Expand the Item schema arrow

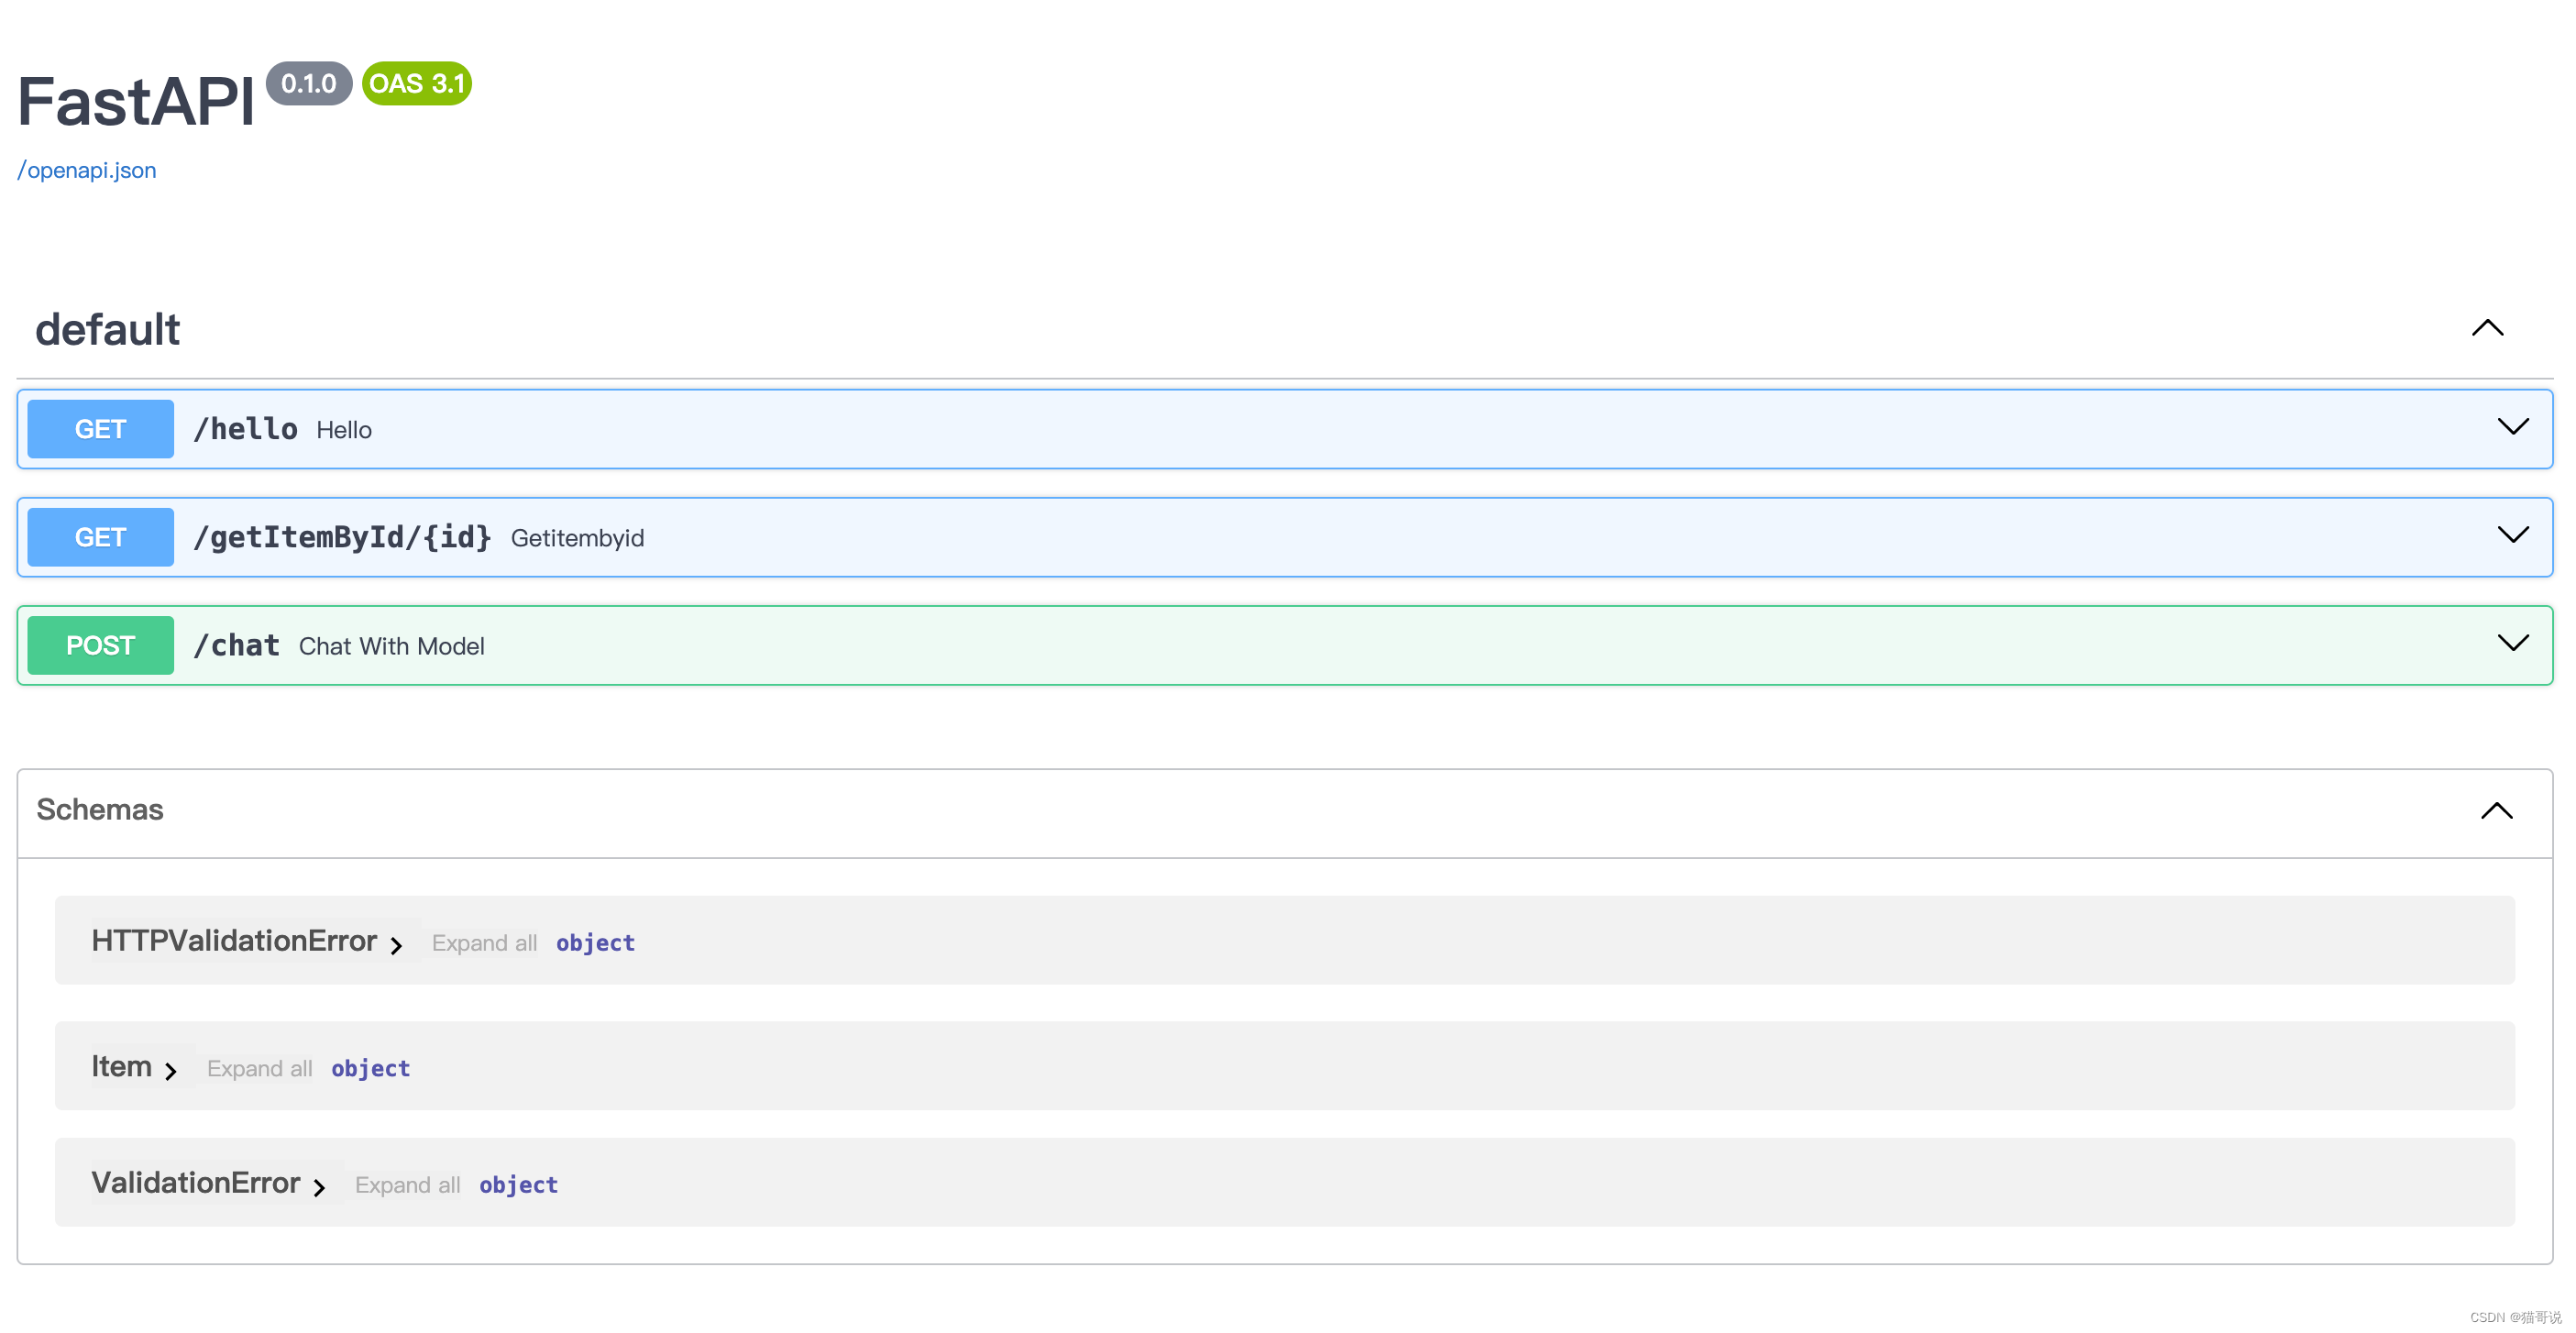[170, 1071]
